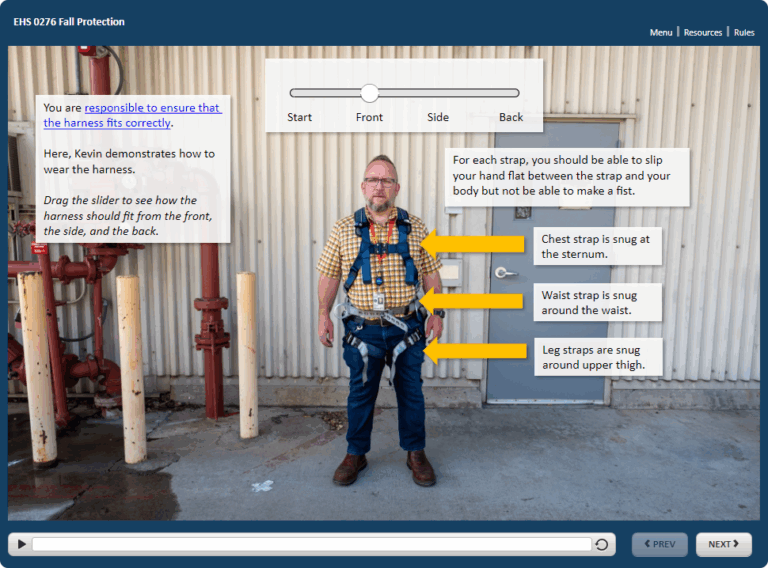Click the harness view slider thumb
The height and width of the screenshot is (568, 768).
point(369,93)
